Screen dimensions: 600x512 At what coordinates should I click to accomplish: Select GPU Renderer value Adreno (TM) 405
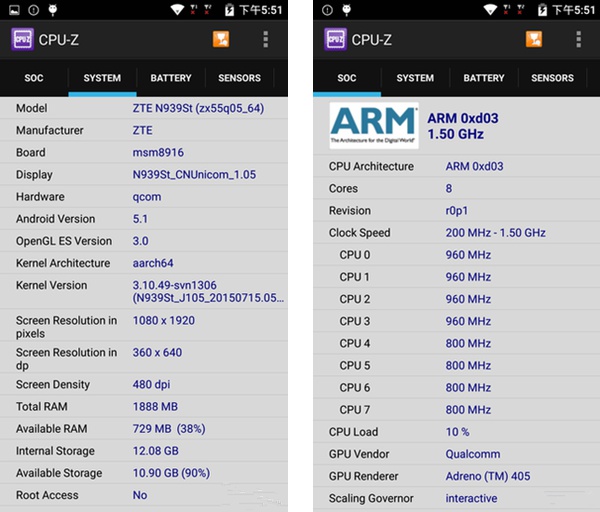(488, 476)
